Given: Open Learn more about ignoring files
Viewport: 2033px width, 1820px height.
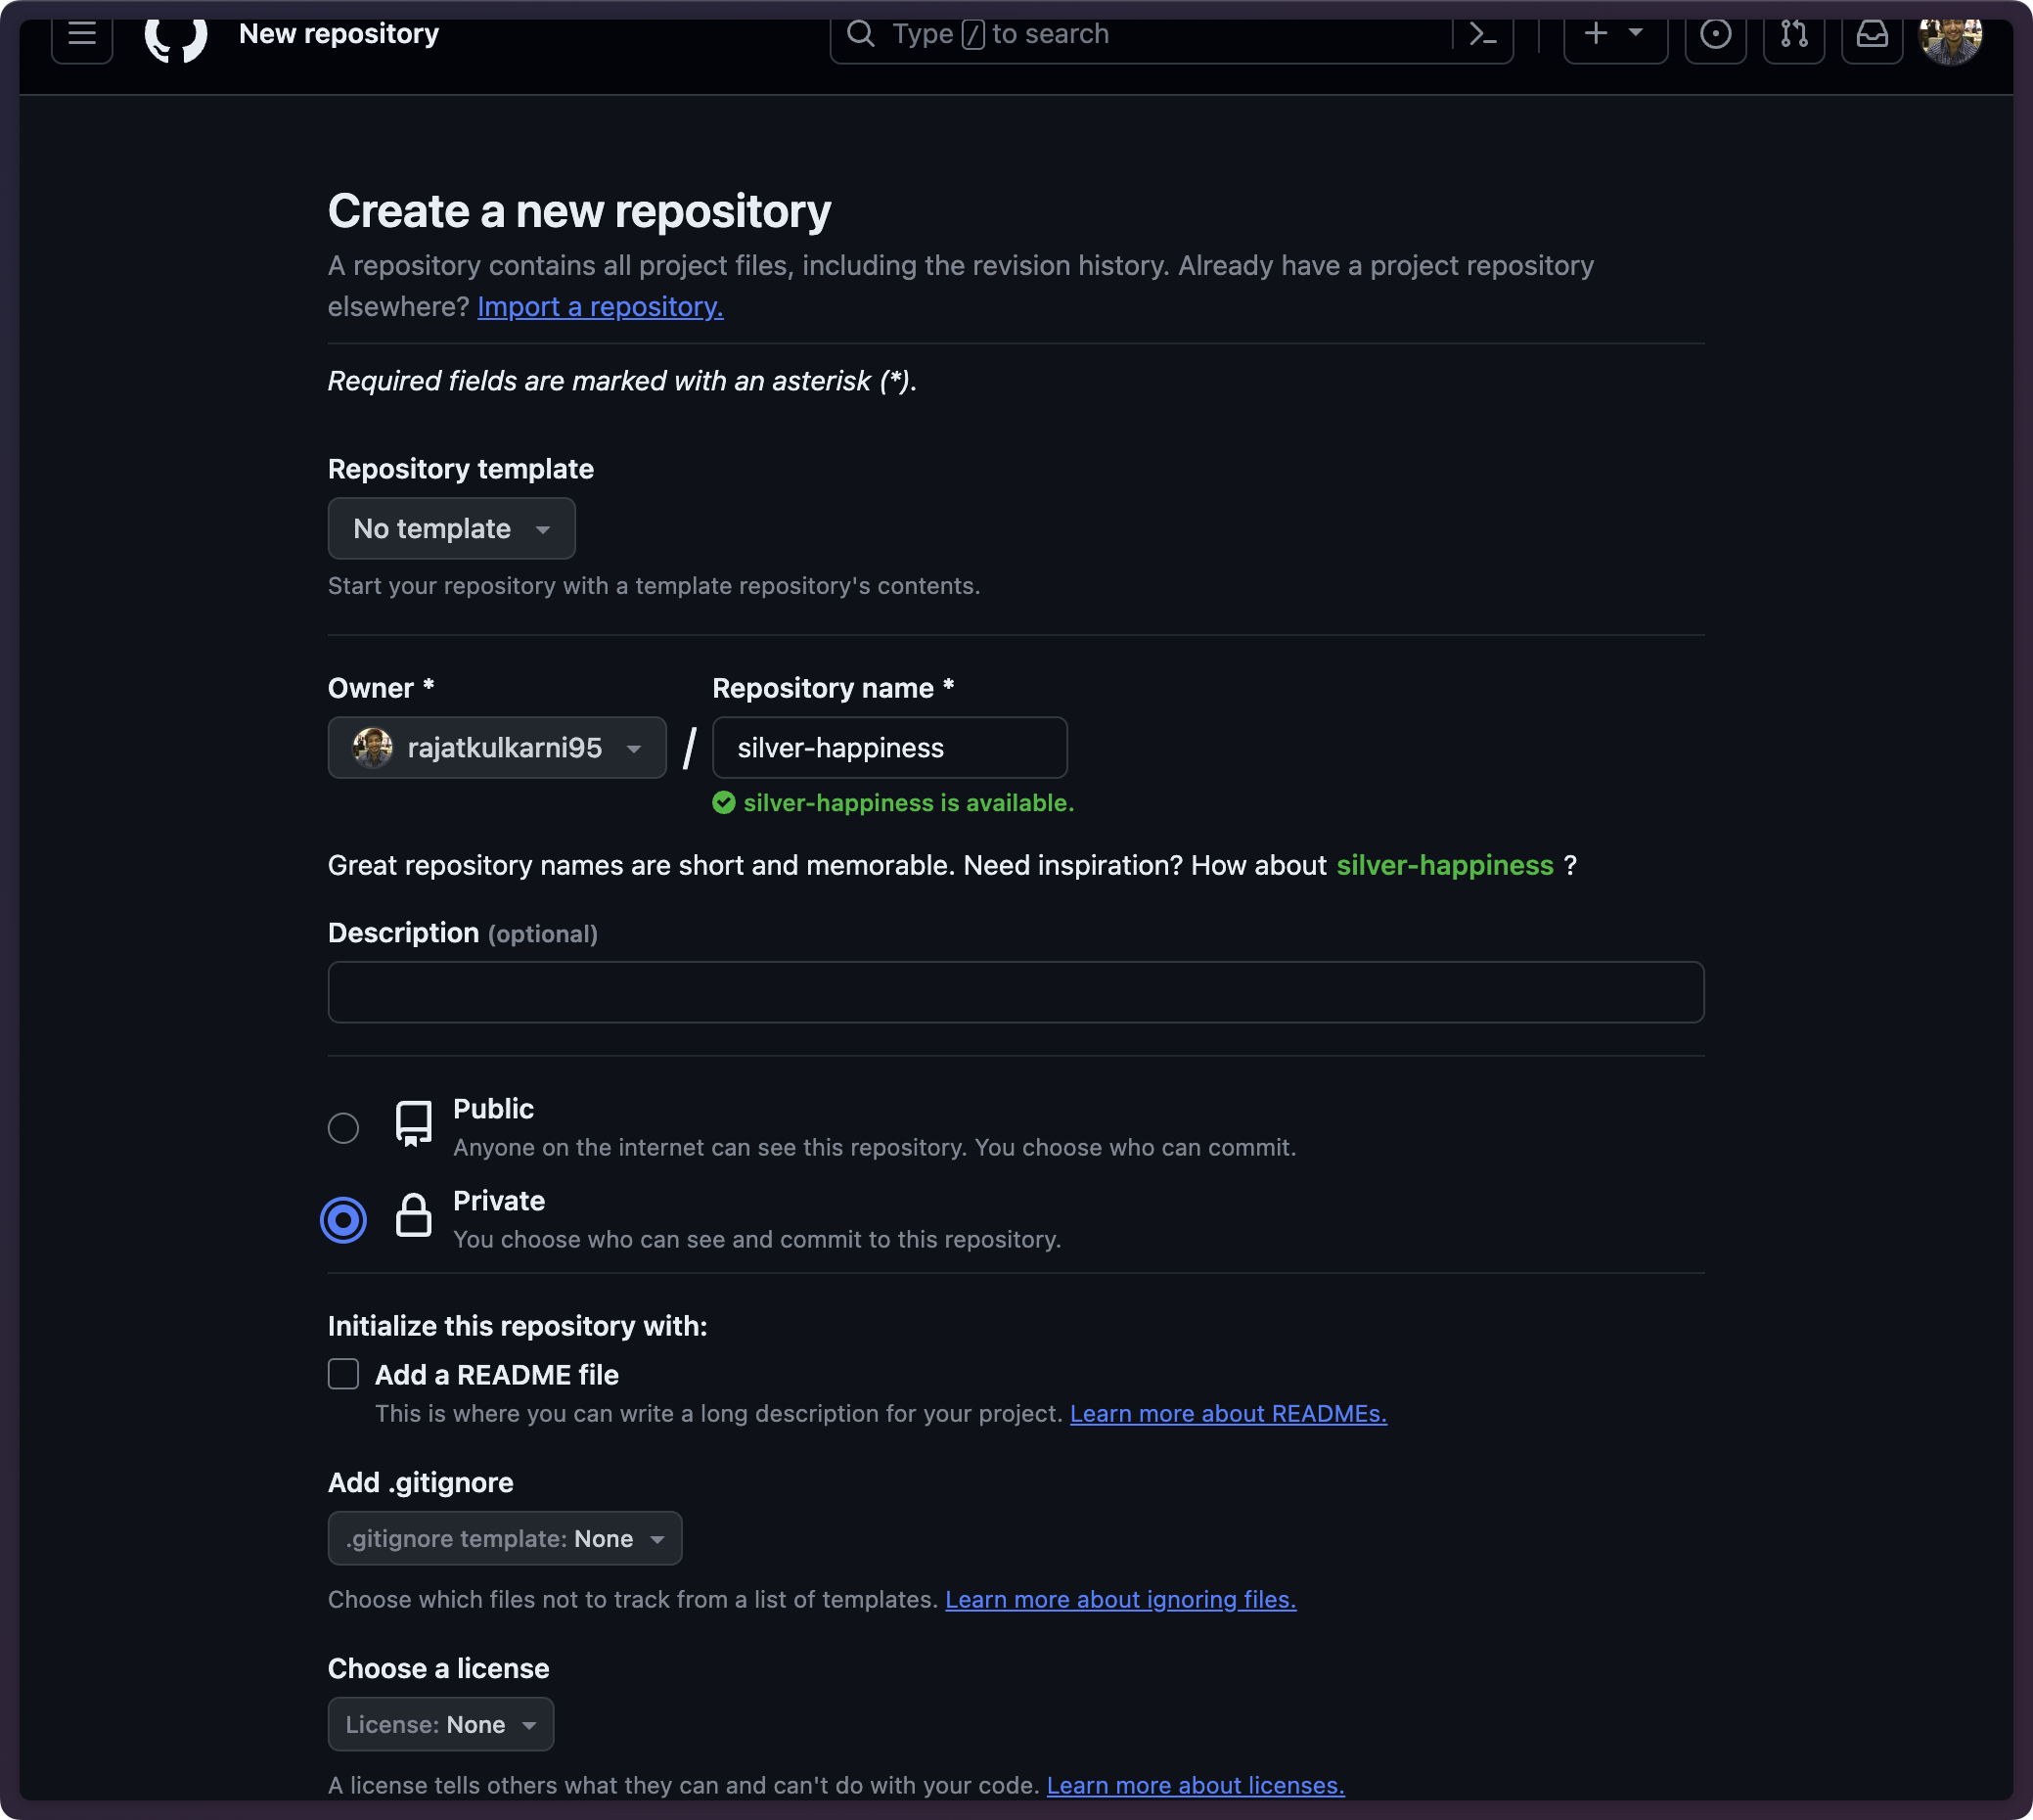Looking at the screenshot, I should click(1120, 1600).
